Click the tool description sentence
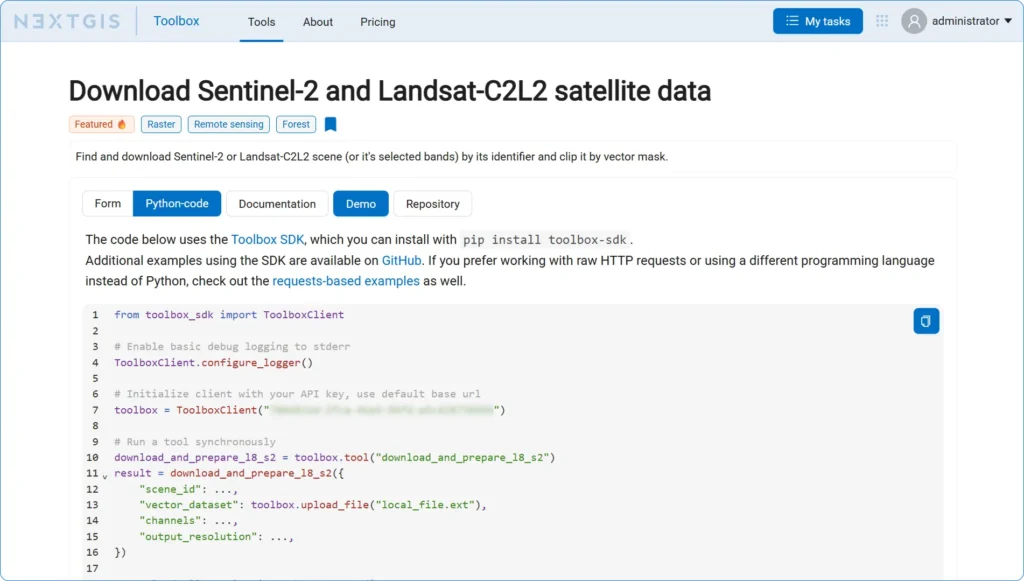 click(x=372, y=157)
